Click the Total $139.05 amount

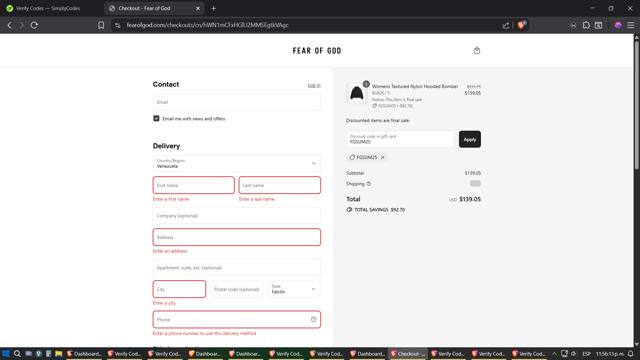coord(470,199)
